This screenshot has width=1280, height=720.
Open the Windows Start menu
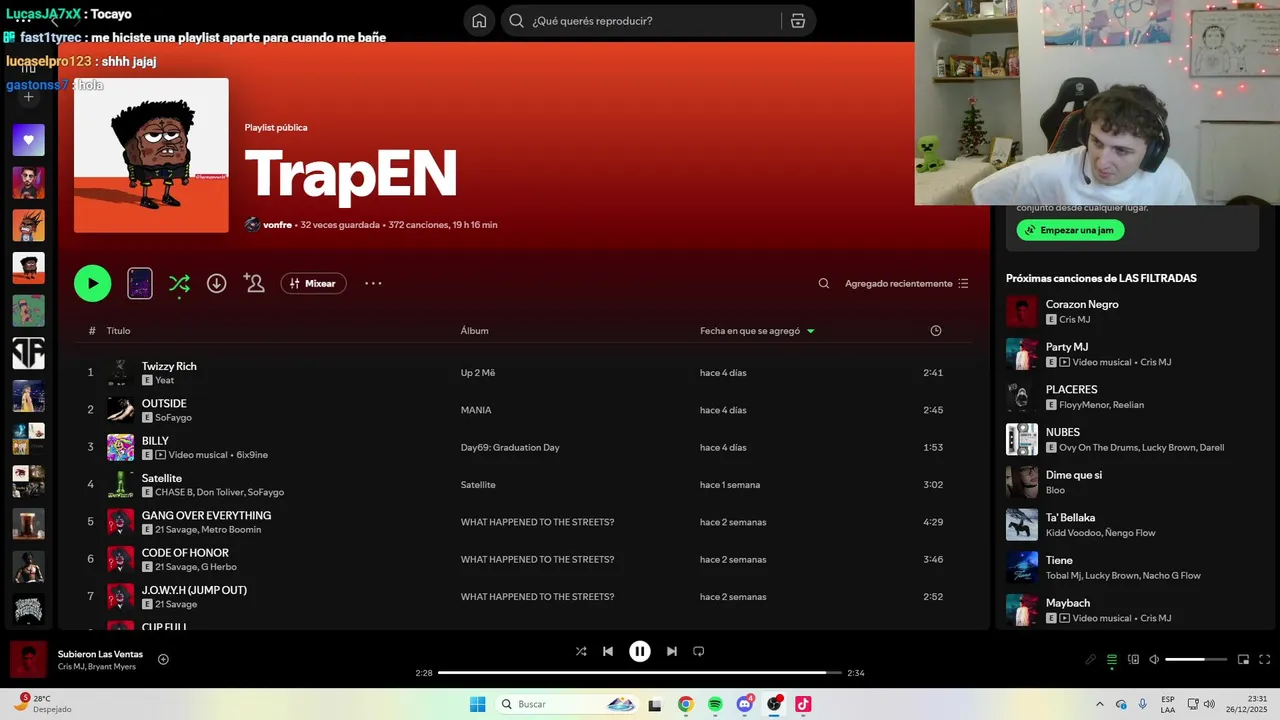pos(478,704)
